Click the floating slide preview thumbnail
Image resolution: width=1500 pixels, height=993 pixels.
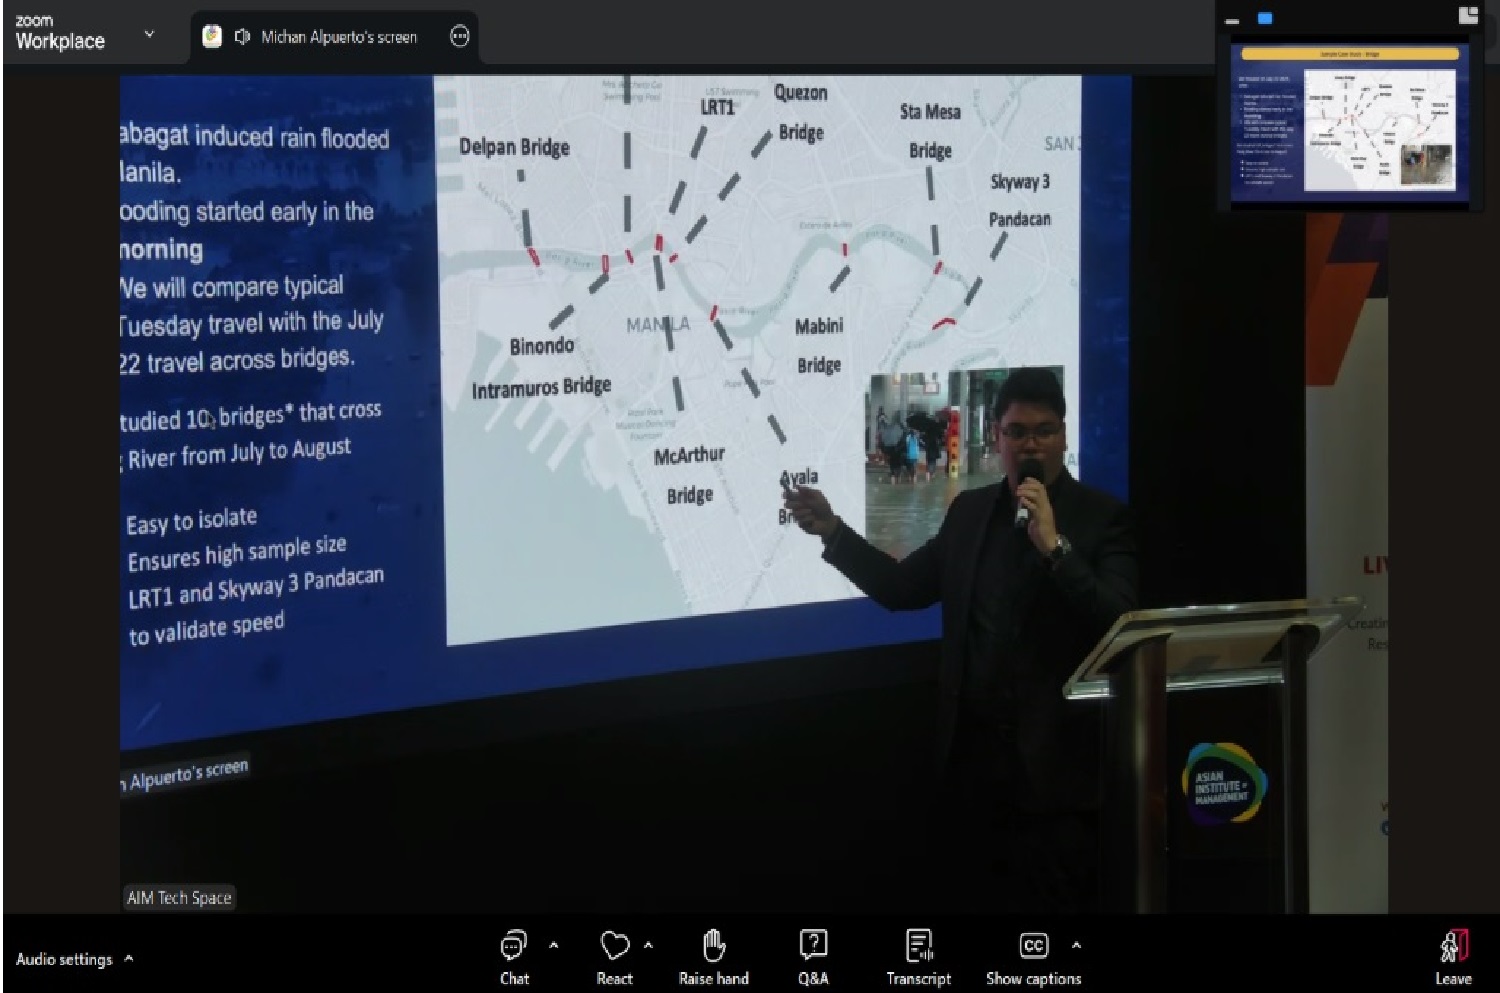(1347, 118)
